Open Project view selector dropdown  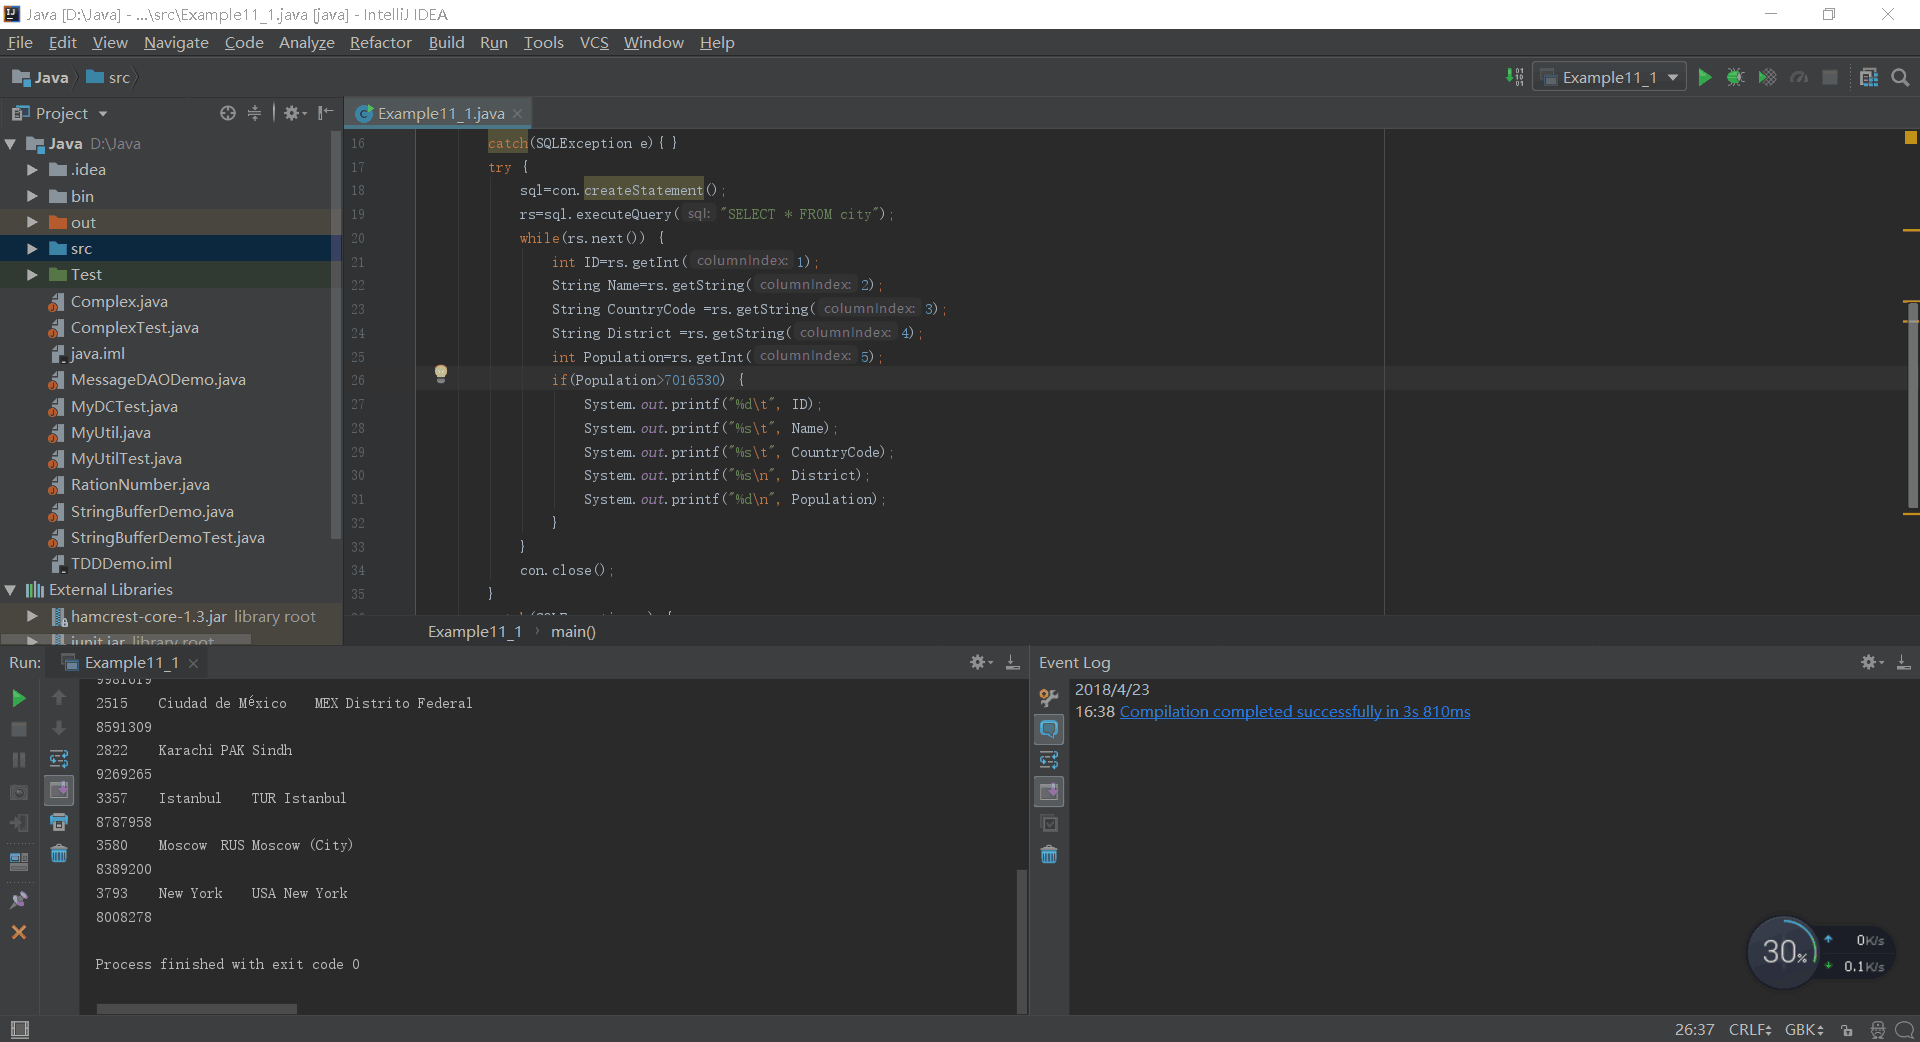60,113
